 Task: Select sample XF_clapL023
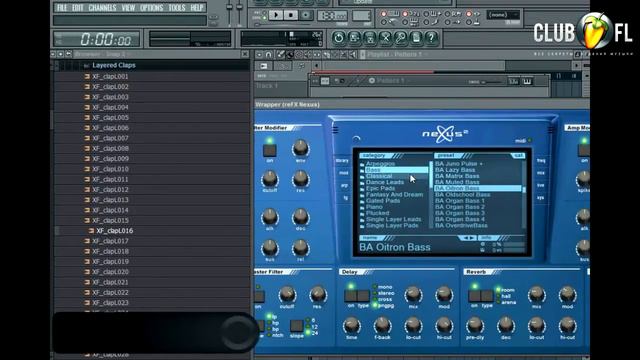[110, 303]
